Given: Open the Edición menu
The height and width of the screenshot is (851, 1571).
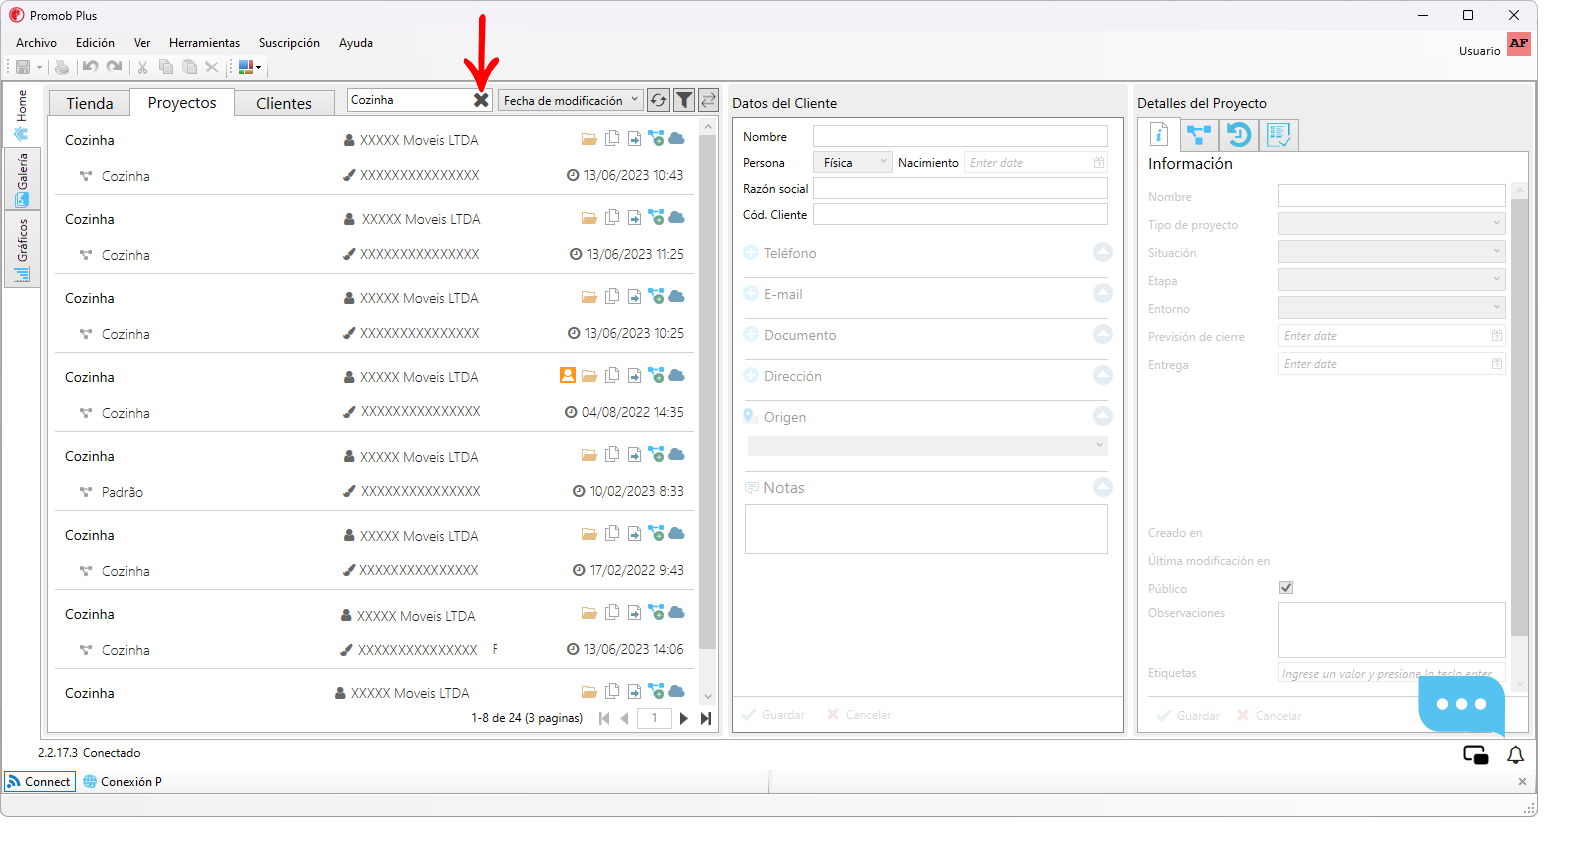Looking at the screenshot, I should [x=95, y=43].
